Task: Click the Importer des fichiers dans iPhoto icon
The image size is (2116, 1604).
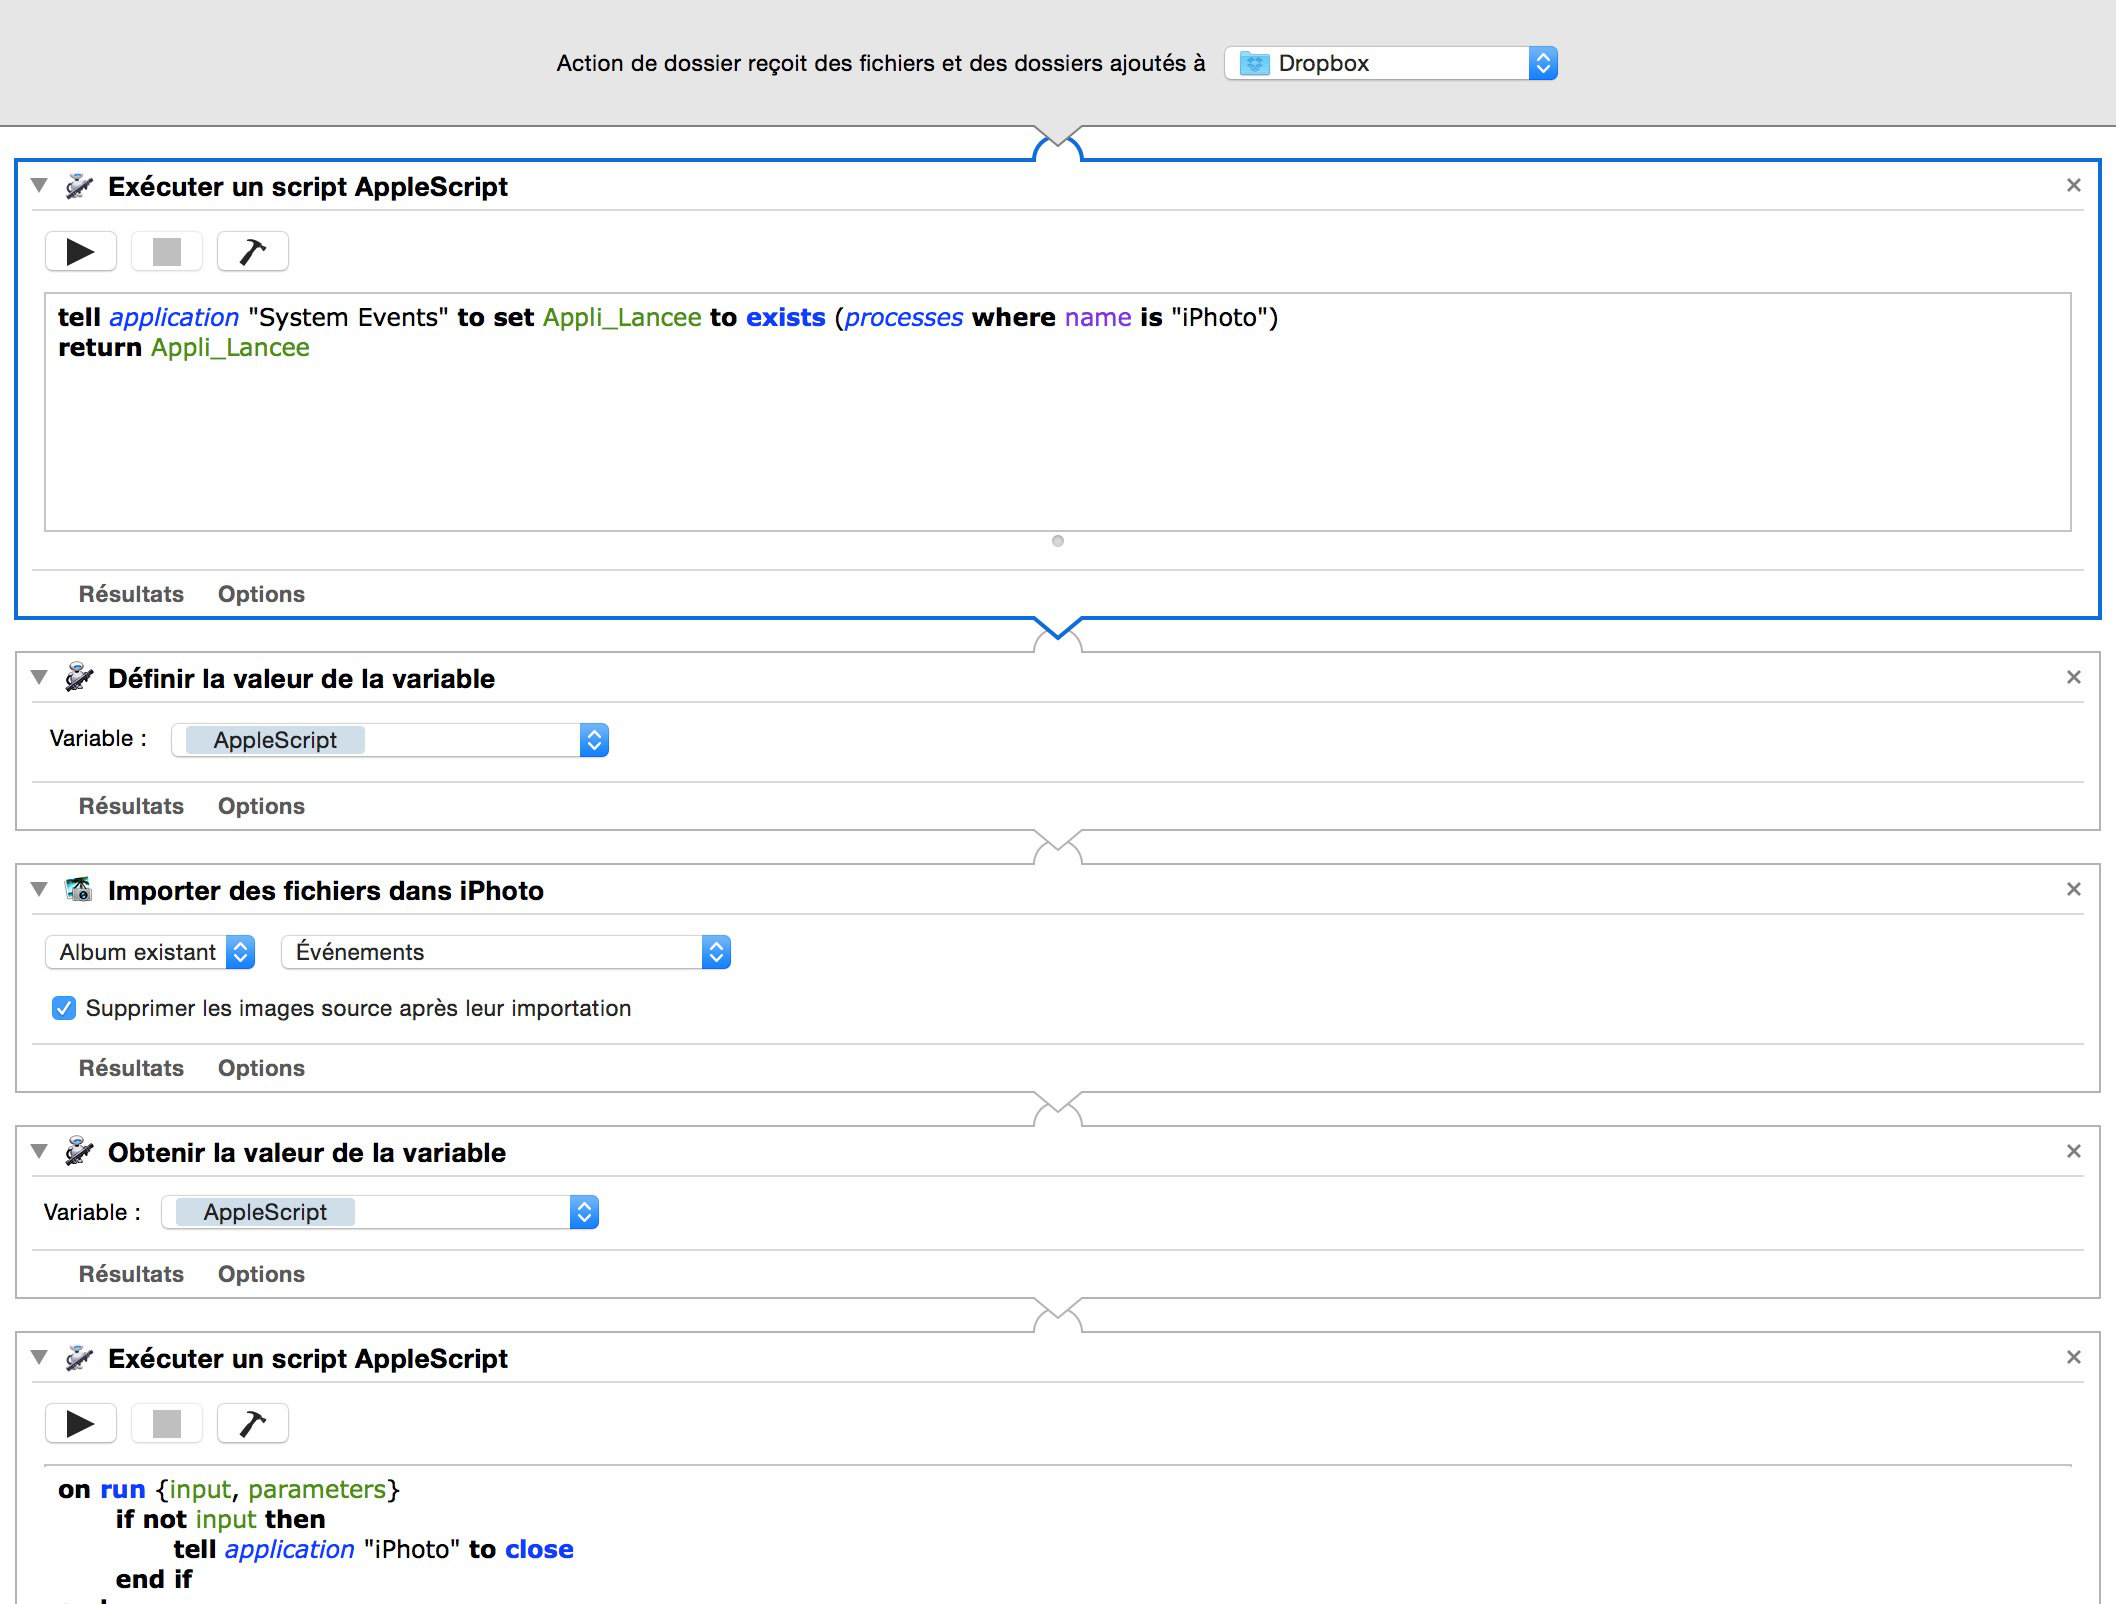Action: coord(79,890)
